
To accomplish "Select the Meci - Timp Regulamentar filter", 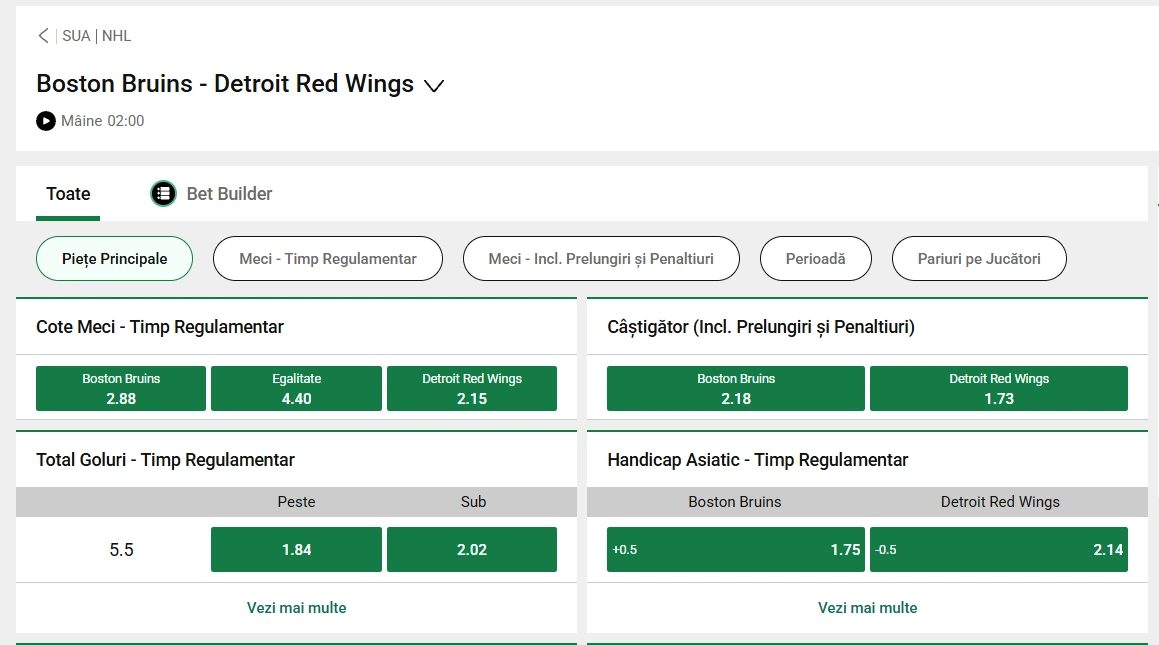I will click(x=327, y=258).
